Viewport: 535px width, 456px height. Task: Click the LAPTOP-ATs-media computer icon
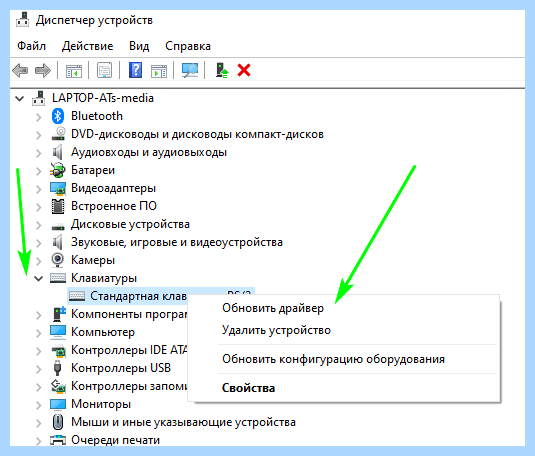39,98
